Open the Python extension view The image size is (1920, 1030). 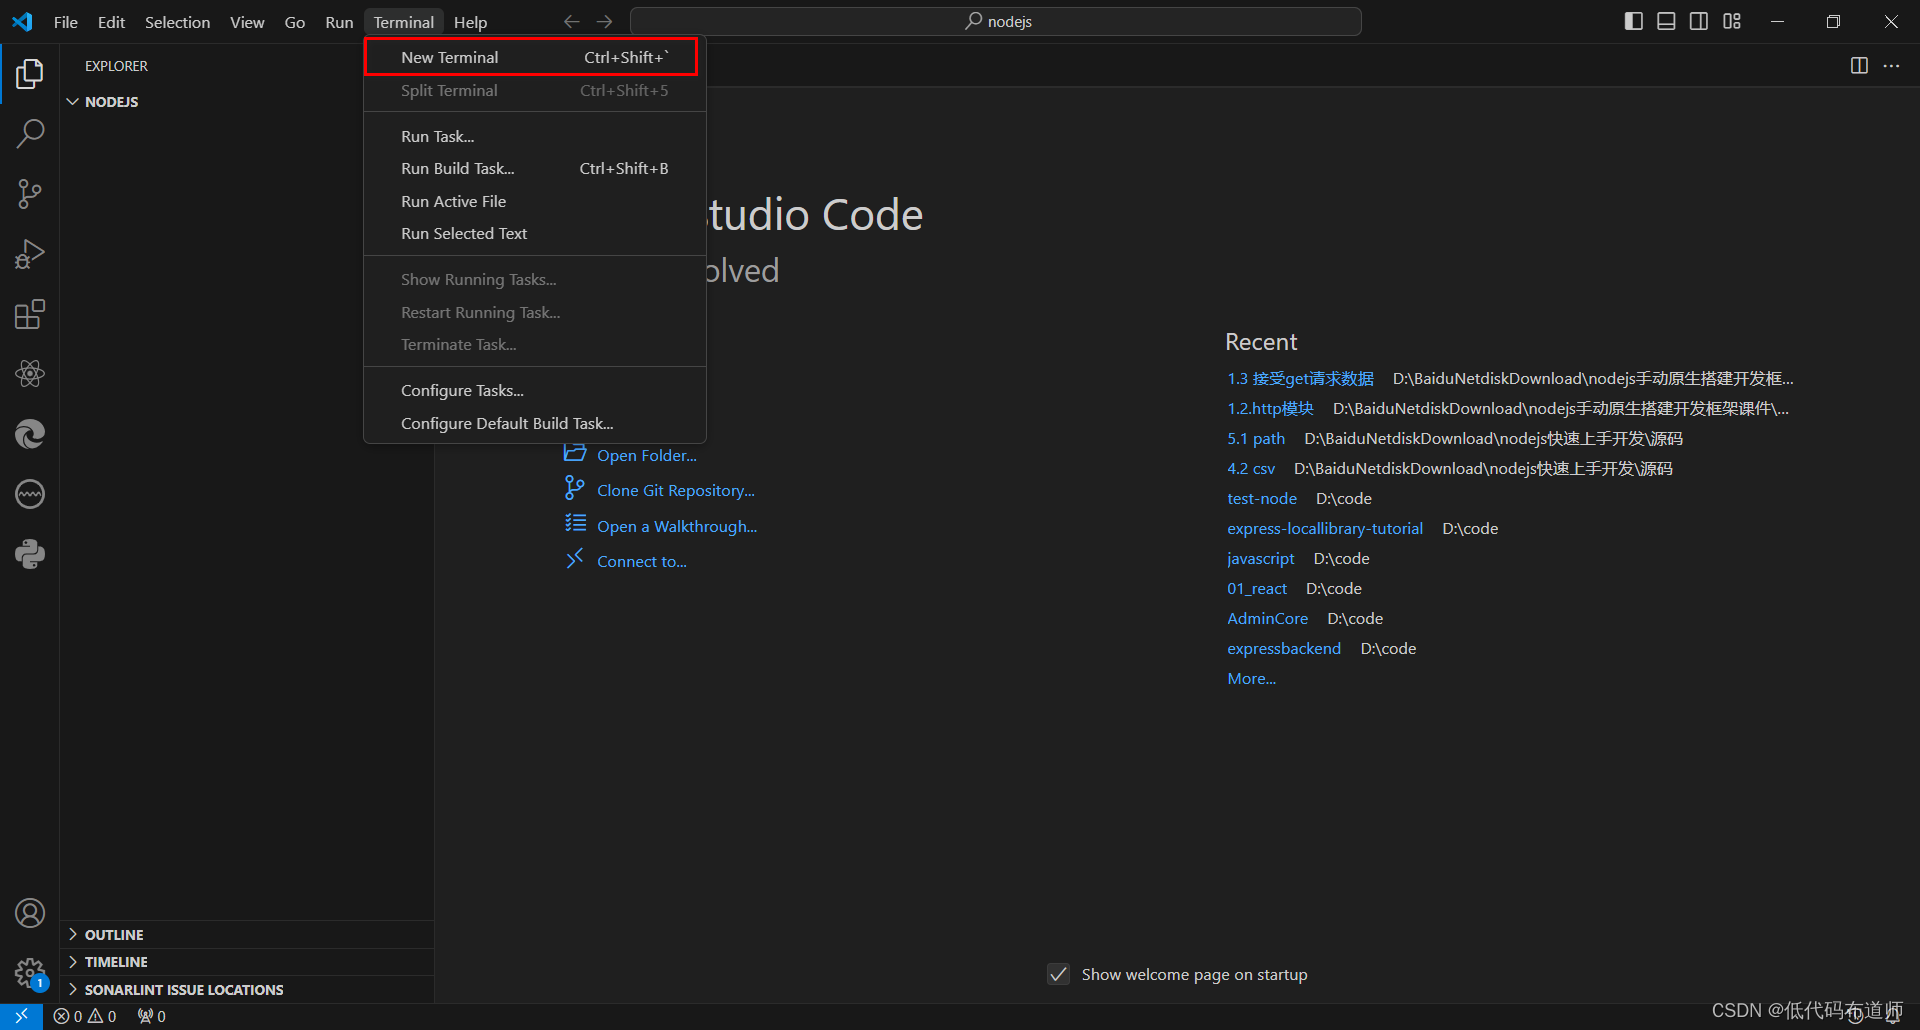tap(30, 554)
